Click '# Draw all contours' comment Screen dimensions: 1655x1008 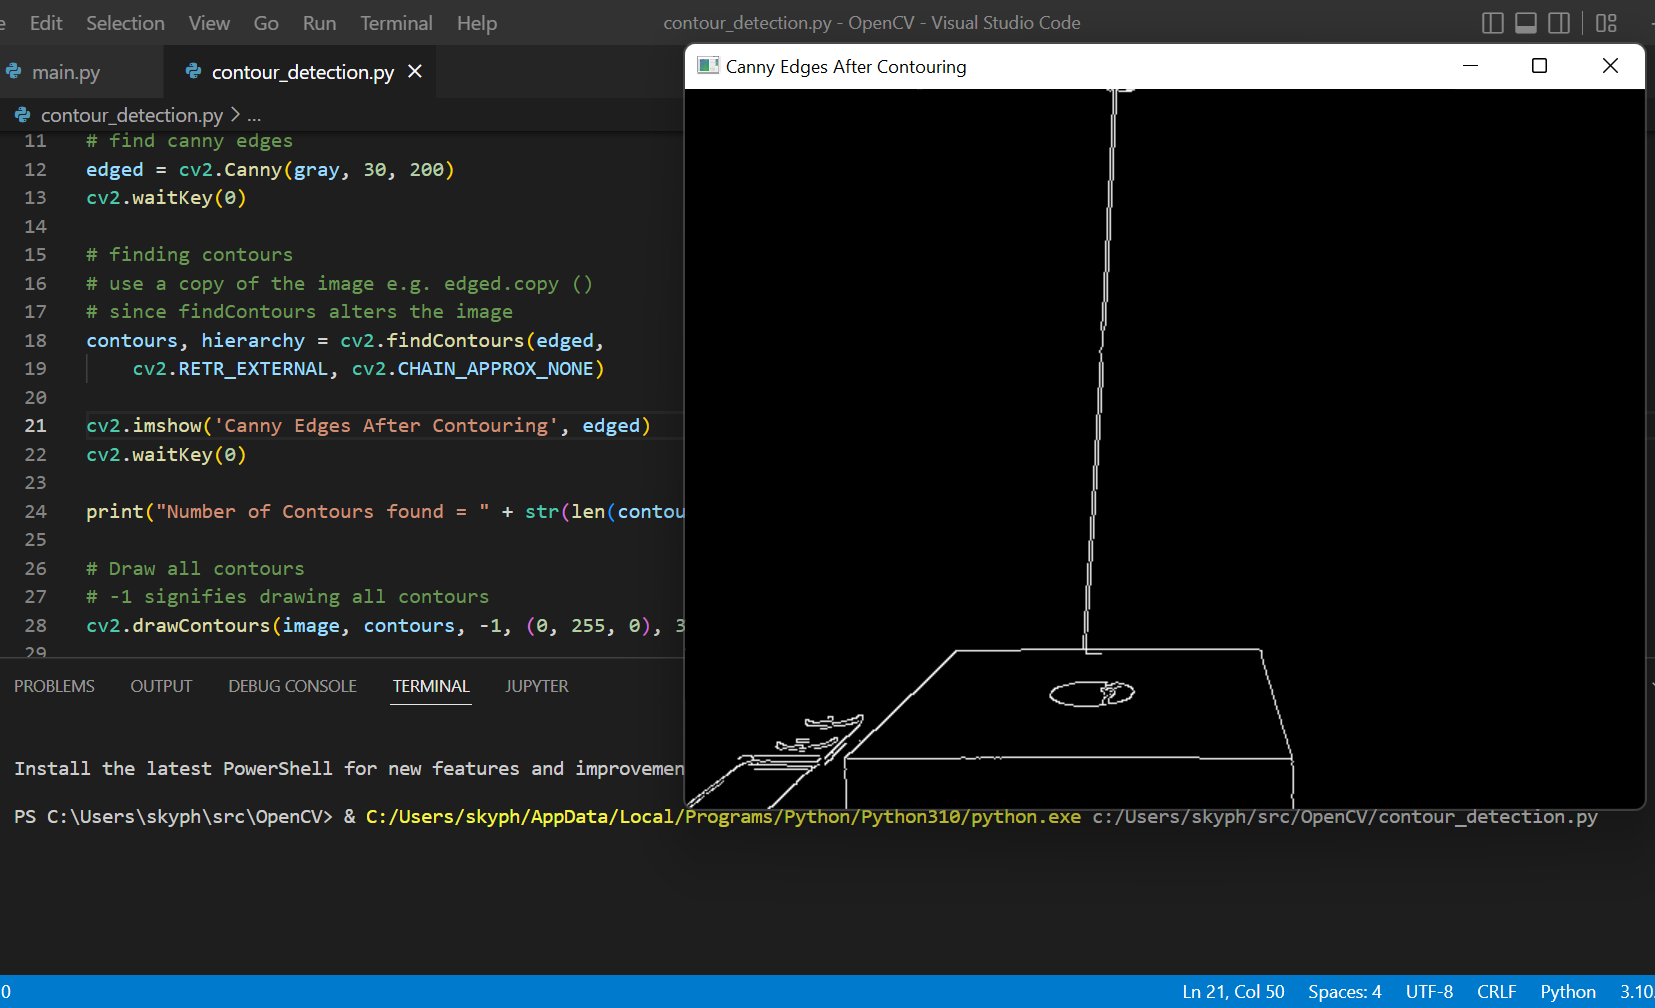tap(195, 569)
